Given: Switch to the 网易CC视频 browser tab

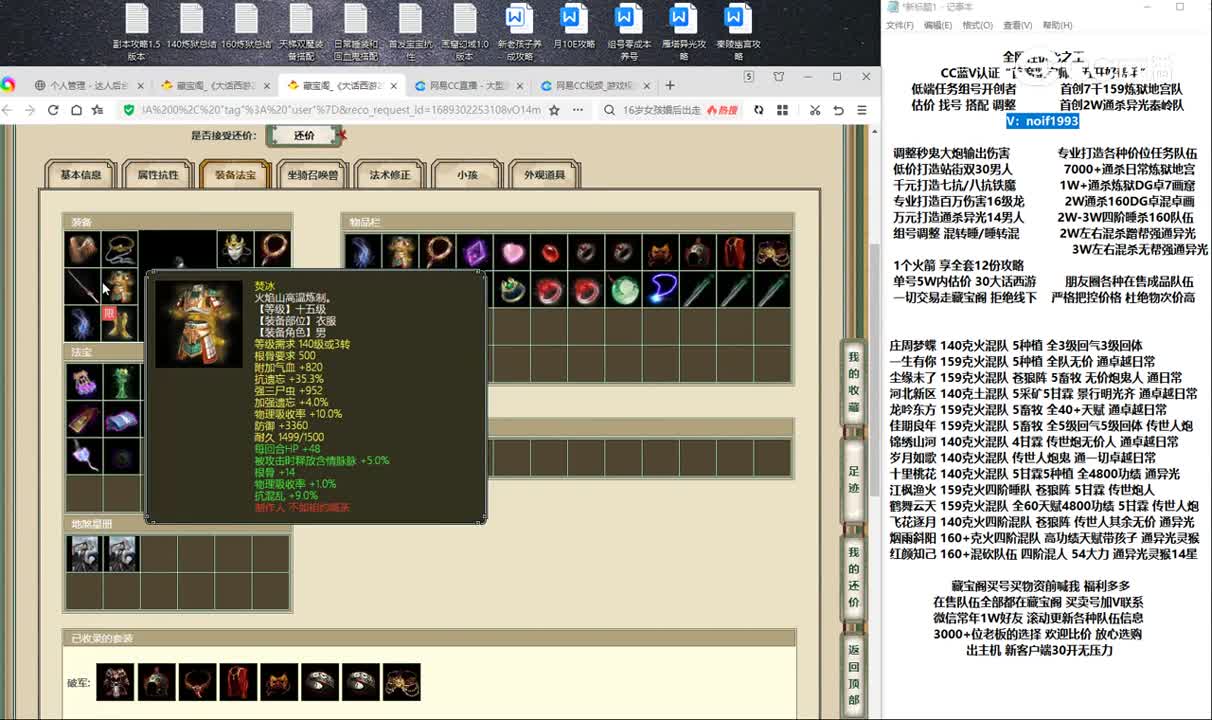Looking at the screenshot, I should (x=596, y=85).
